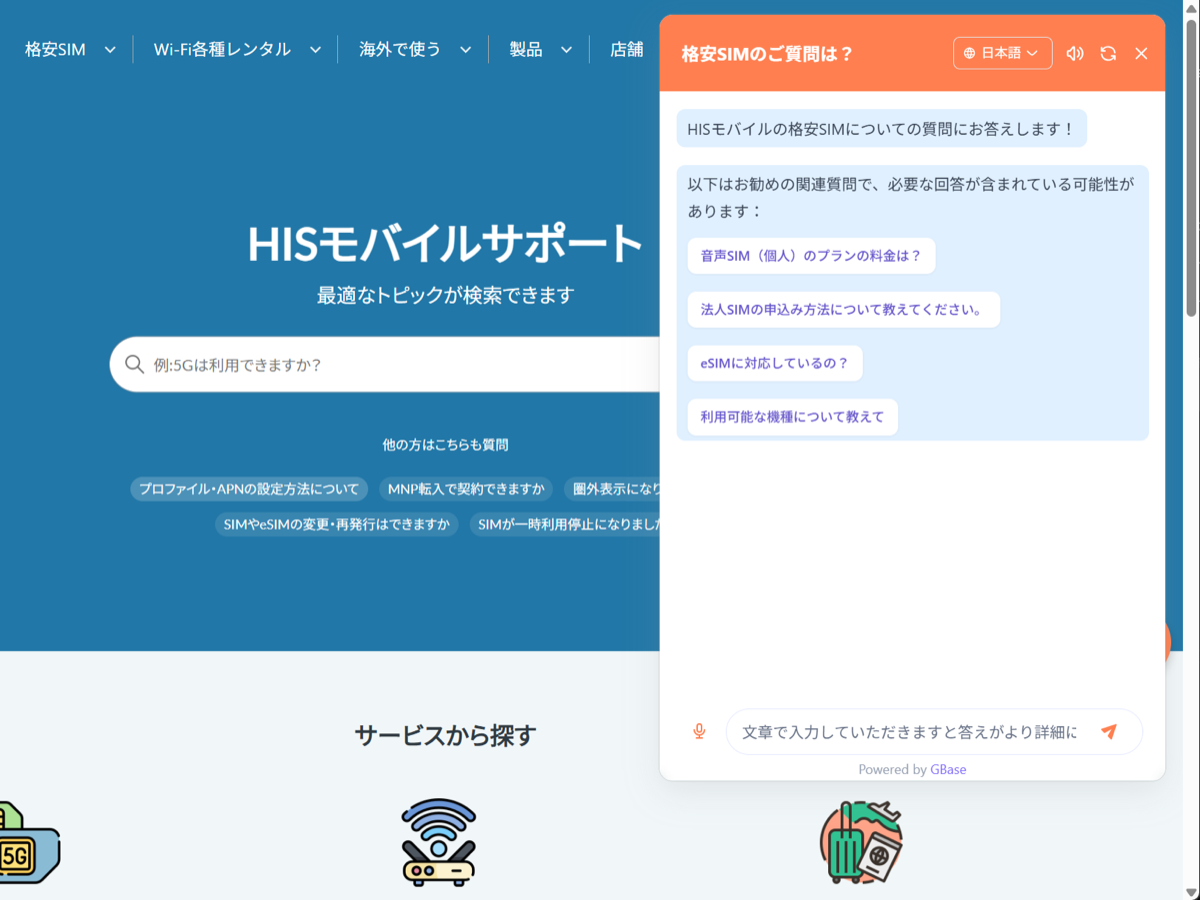Focus the chat message input field
1200x900 pixels.
[910, 732]
